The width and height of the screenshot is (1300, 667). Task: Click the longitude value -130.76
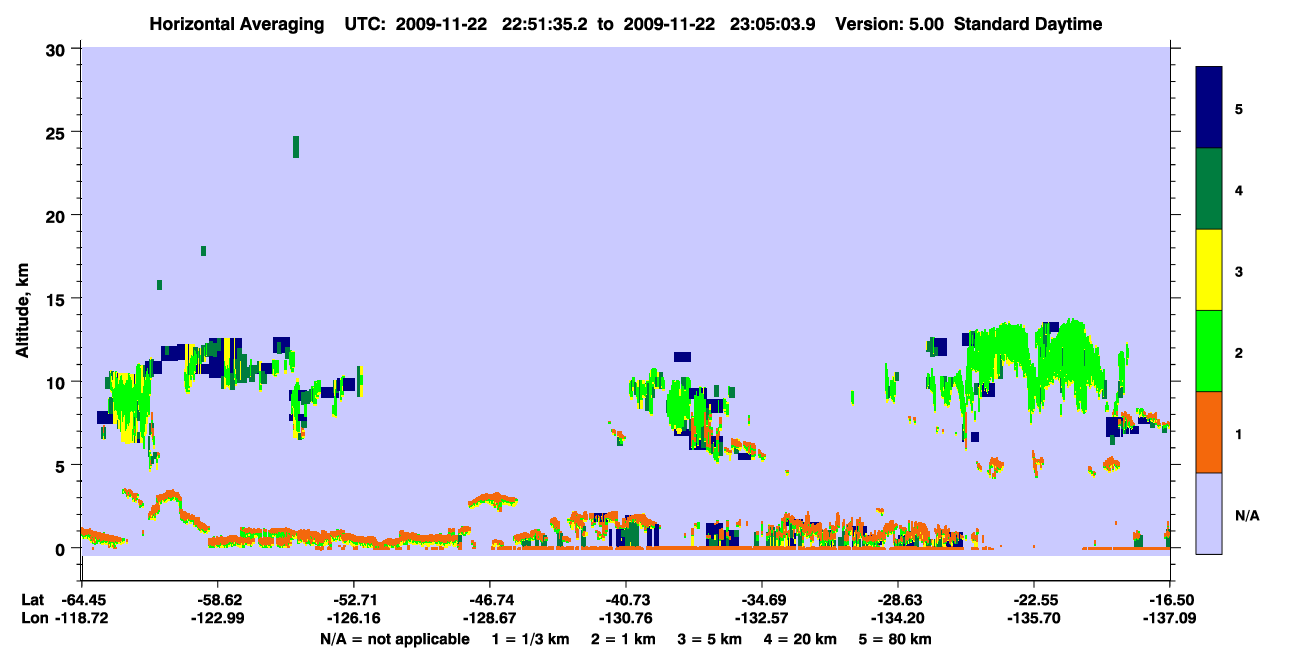pyautogui.click(x=626, y=618)
